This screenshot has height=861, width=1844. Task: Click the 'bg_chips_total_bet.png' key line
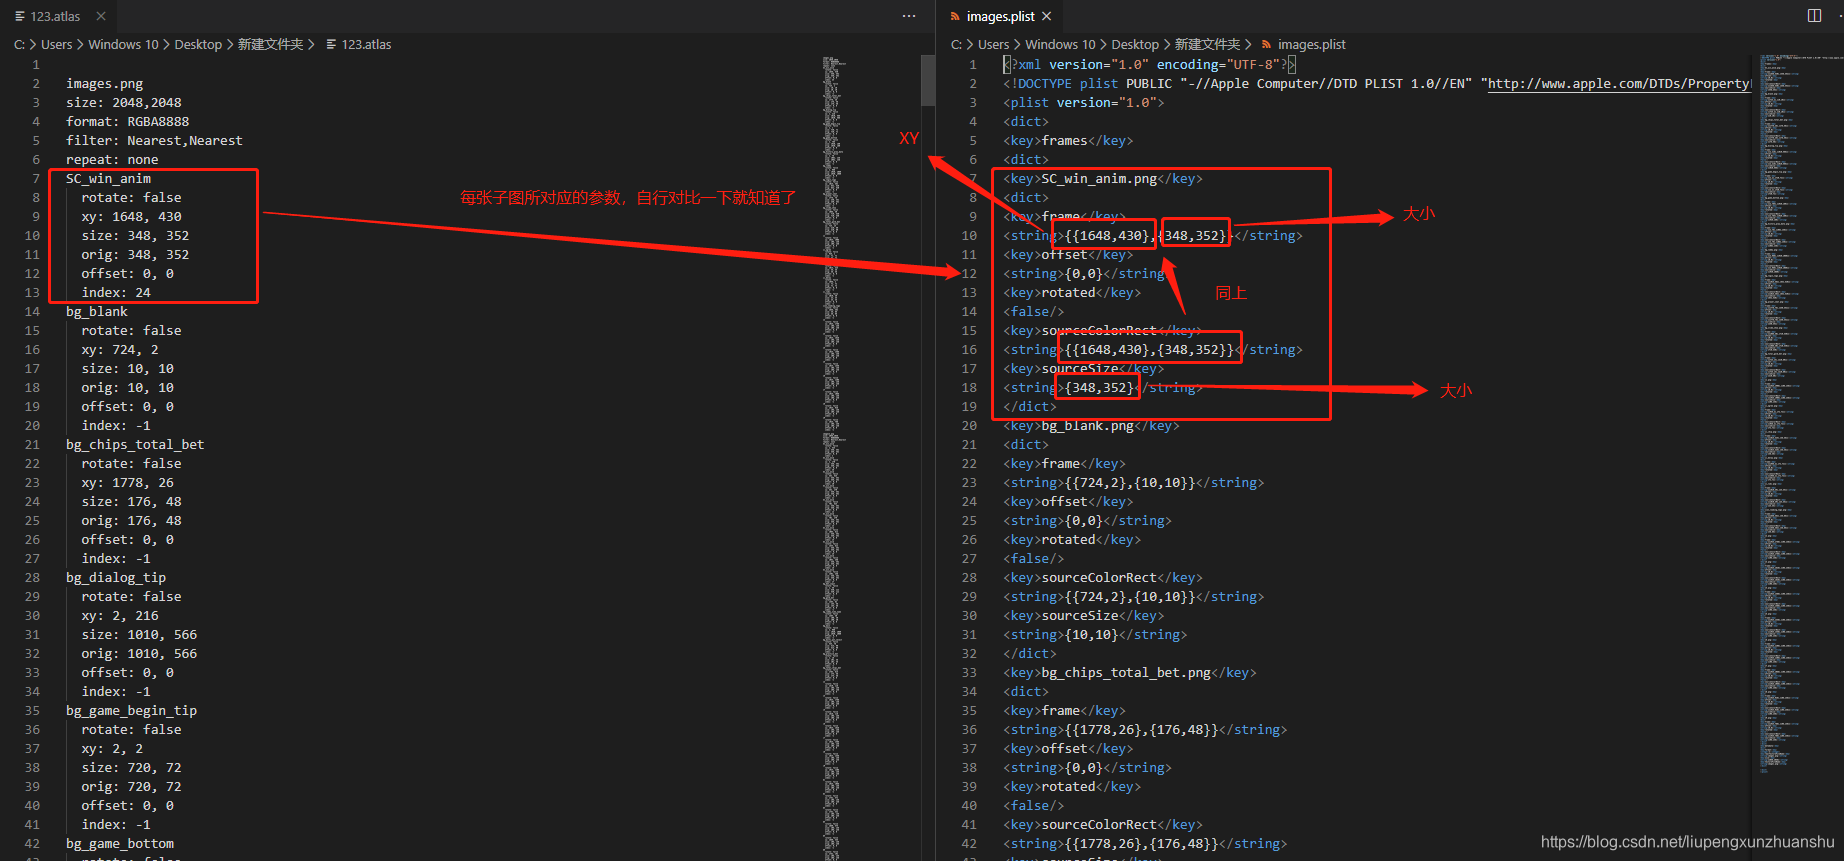1130,673
